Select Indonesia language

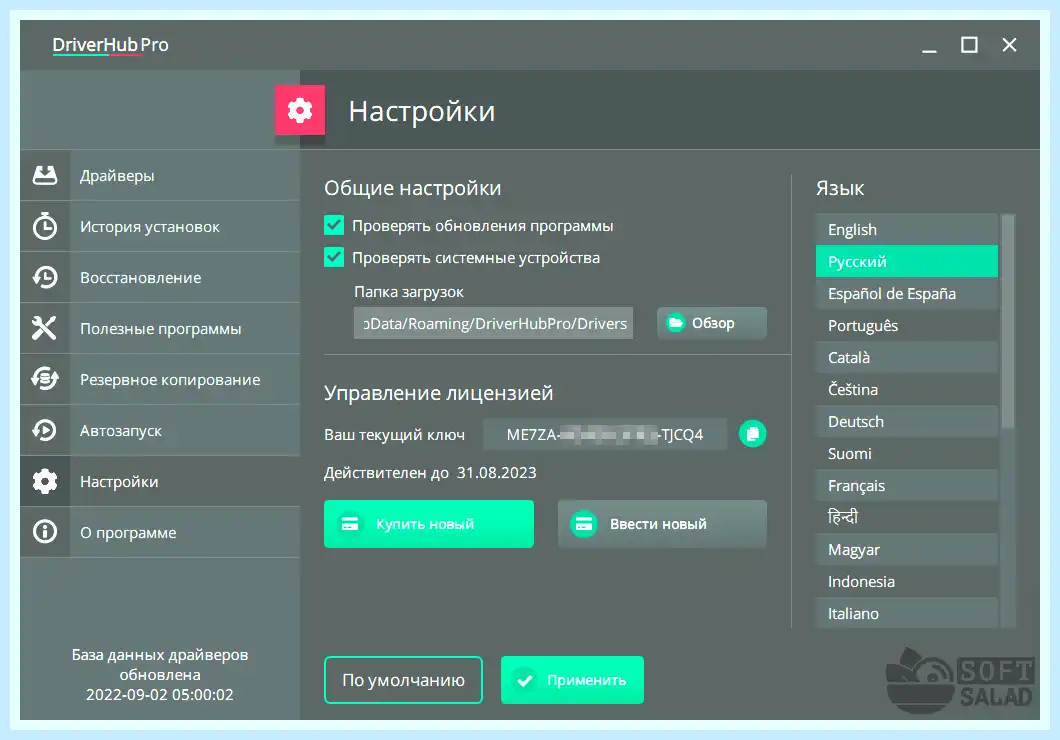907,581
